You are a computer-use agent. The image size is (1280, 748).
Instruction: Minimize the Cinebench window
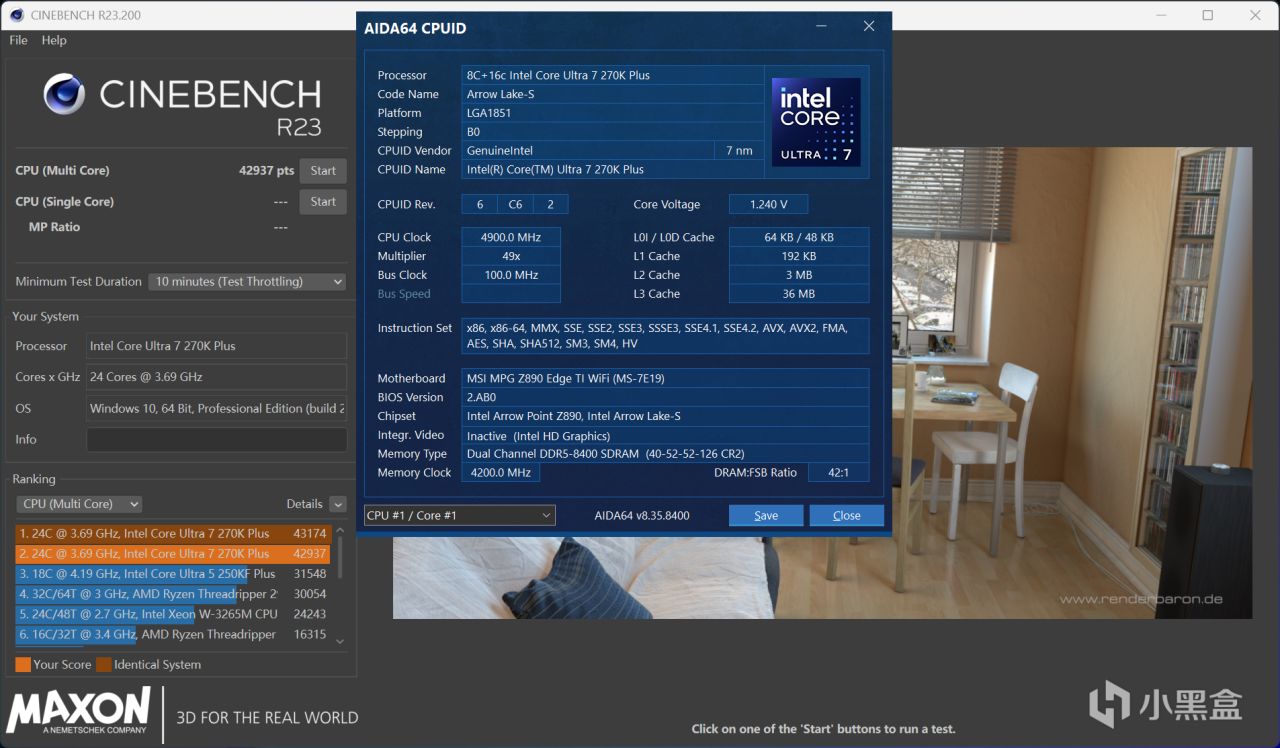(1161, 15)
